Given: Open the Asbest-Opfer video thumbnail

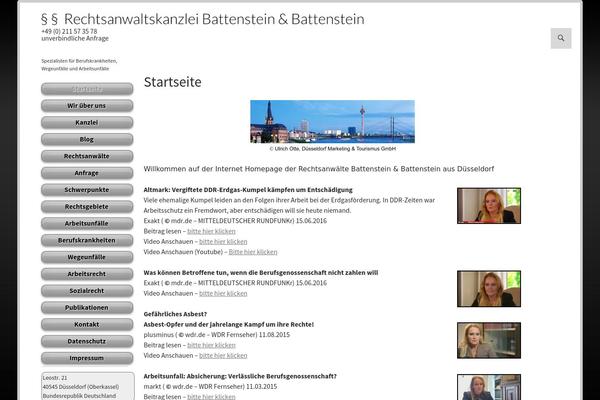Looking at the screenshot, I should click(489, 340).
